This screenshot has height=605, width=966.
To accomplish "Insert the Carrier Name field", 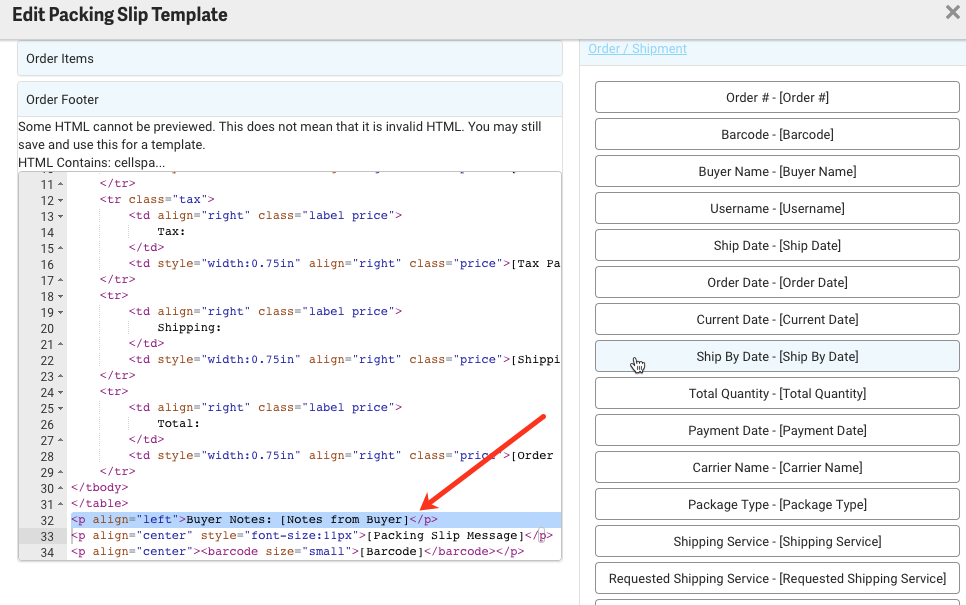I will (x=777, y=468).
